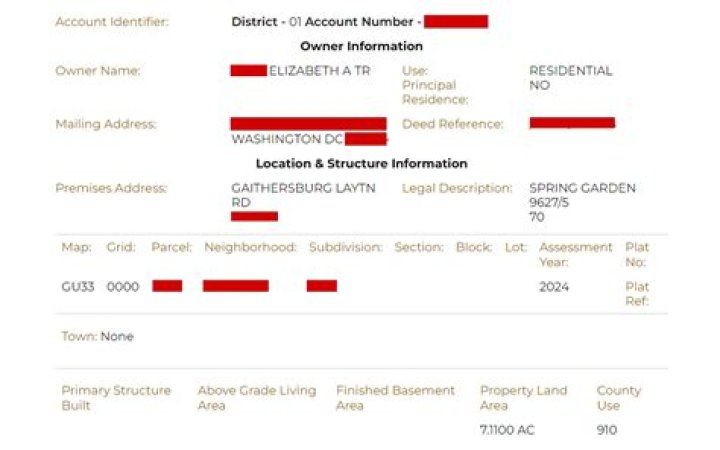Click the 0000 grid value

(123, 287)
